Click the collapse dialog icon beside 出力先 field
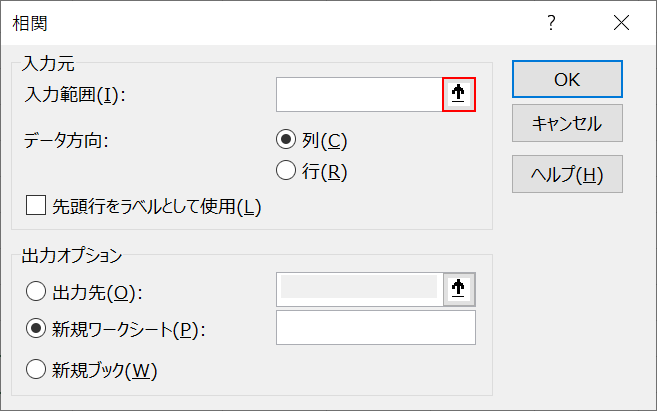657x411 pixels. coord(458,289)
